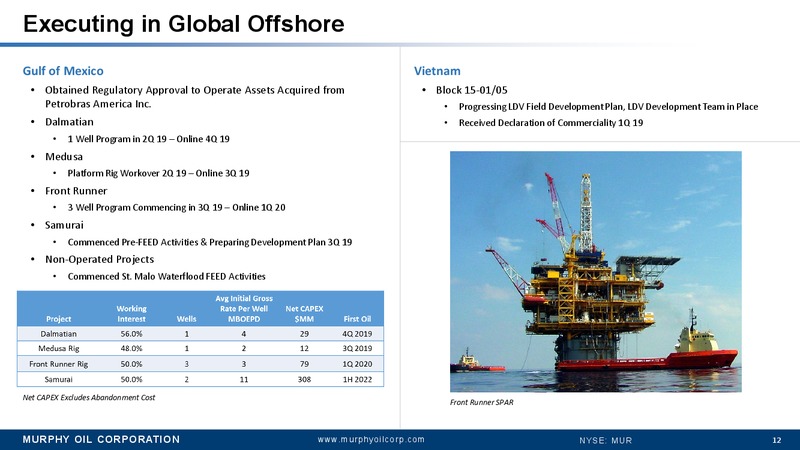
Task: Click 'MURPHY OIL CORPORATION' footer text
Action: point(101,440)
